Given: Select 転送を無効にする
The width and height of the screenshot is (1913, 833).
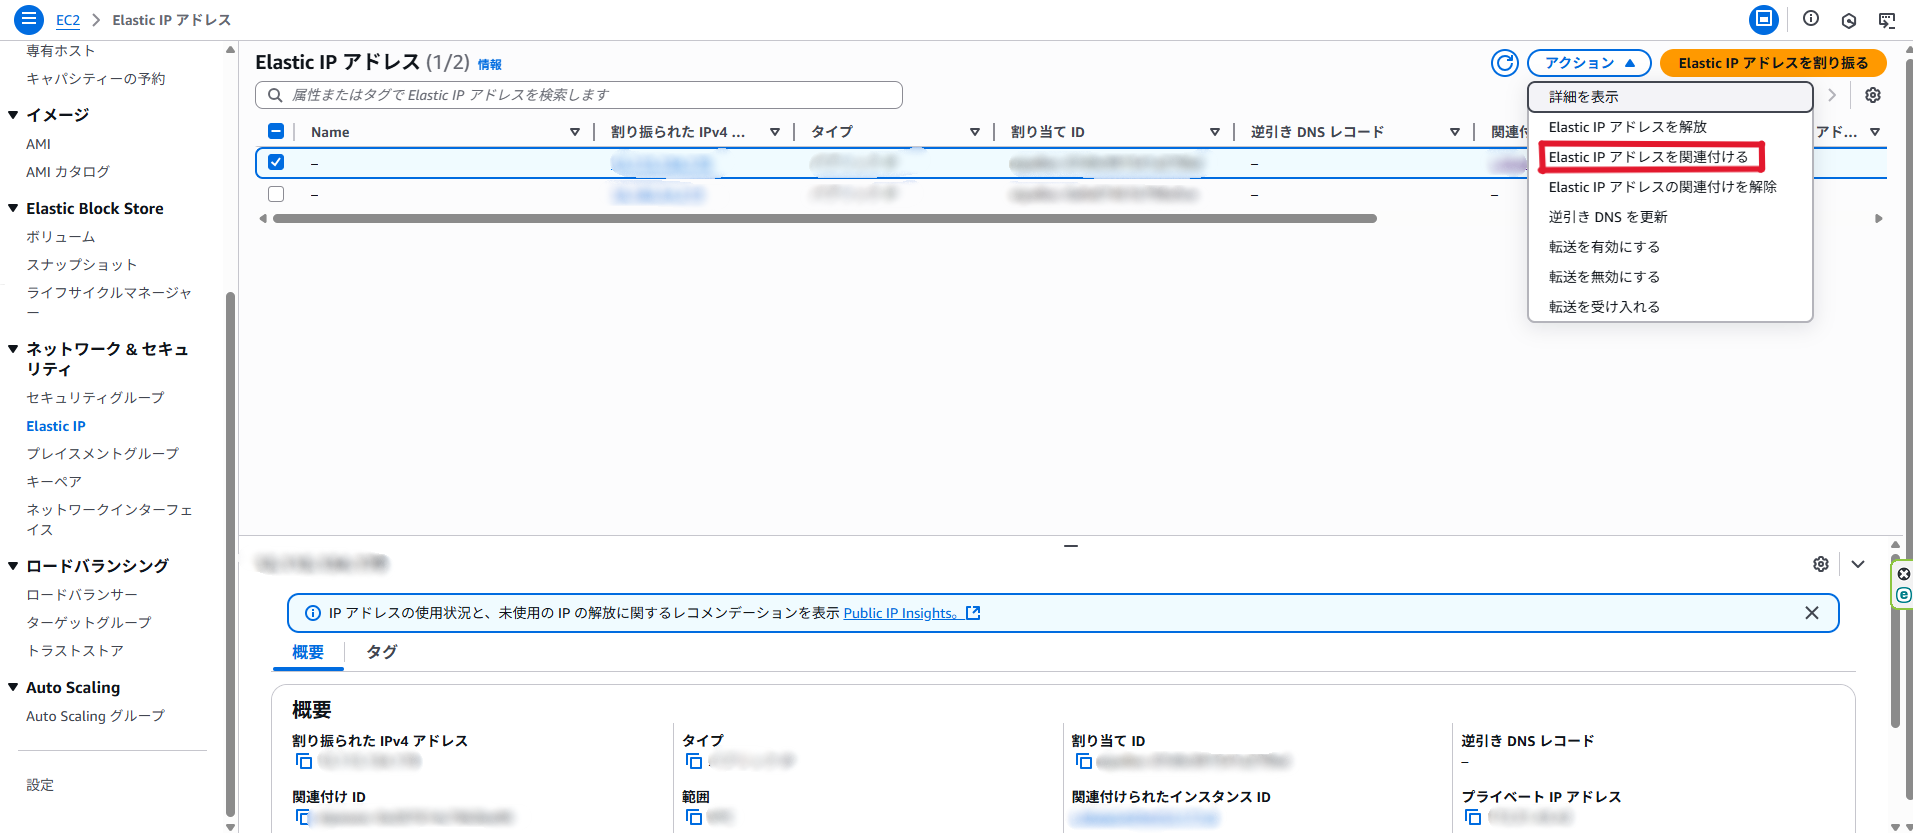Looking at the screenshot, I should (1670, 277).
